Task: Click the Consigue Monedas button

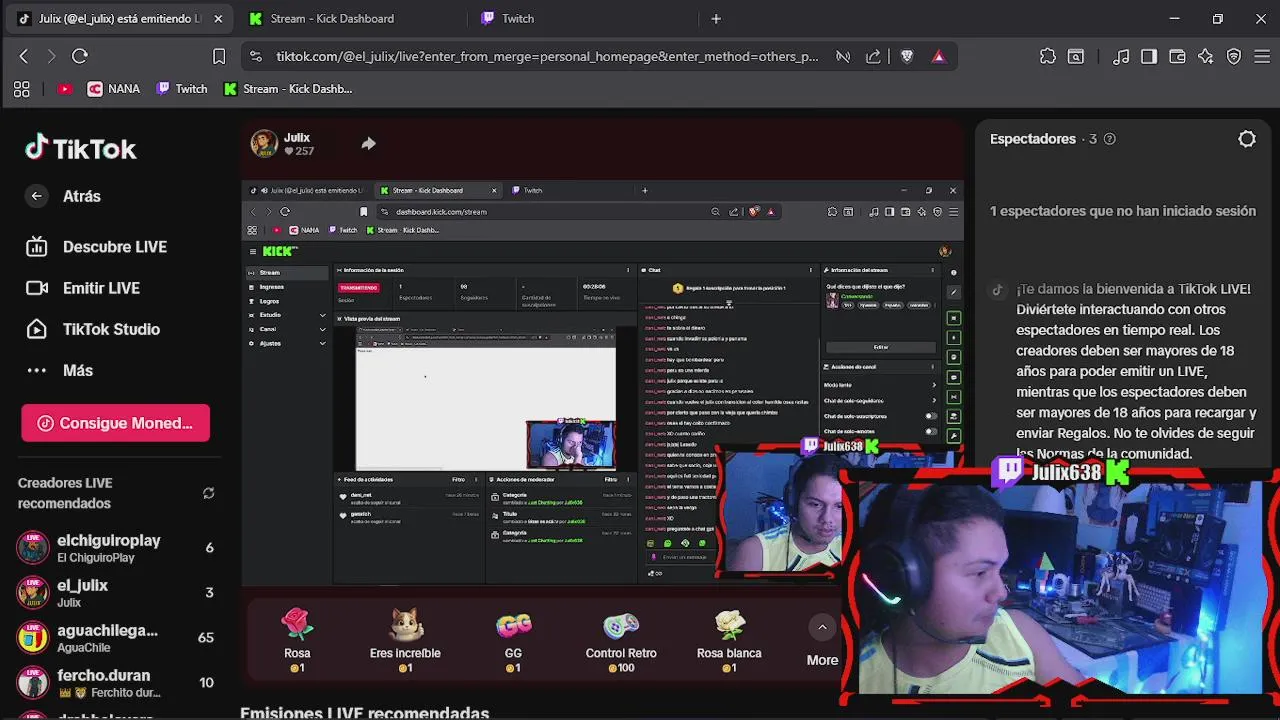Action: [115, 423]
